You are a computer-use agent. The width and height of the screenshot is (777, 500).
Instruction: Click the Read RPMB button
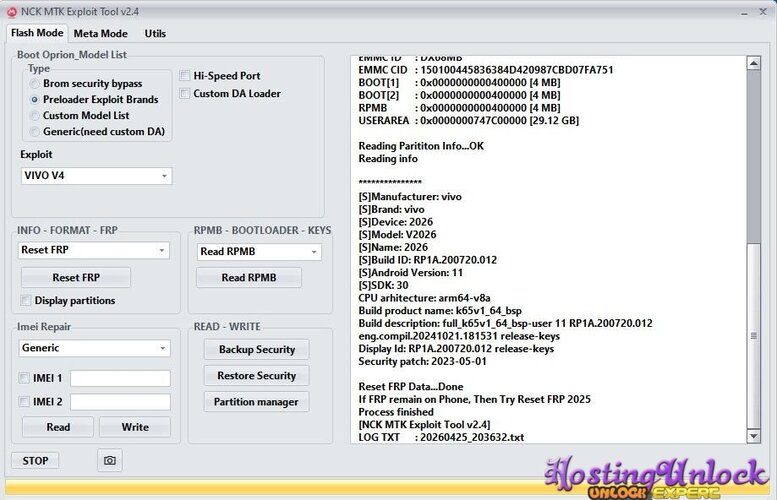pyautogui.click(x=249, y=278)
